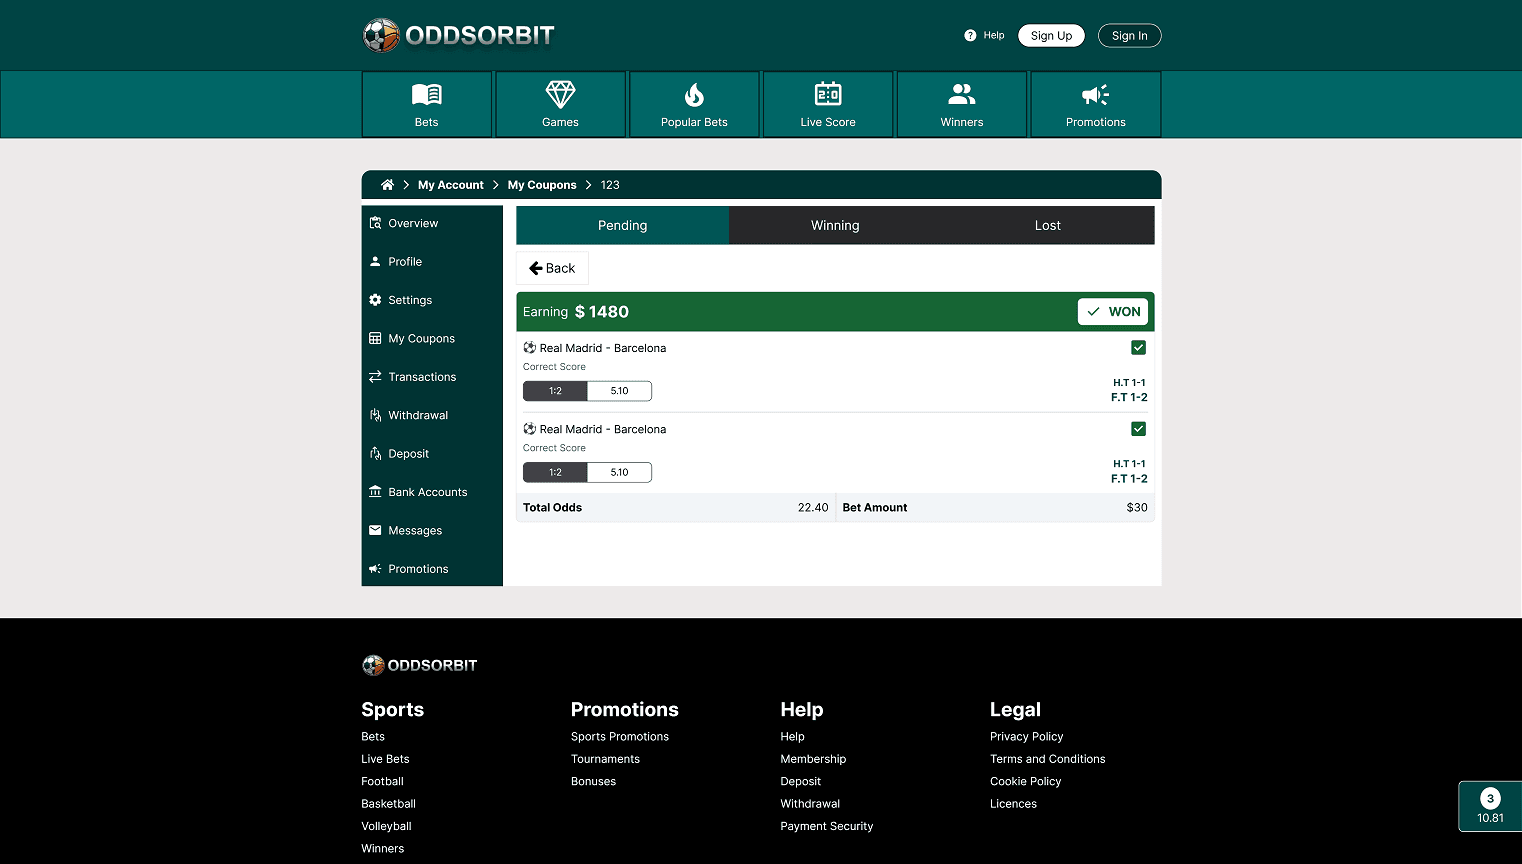Click the Bet Amount $30 value
Viewport: 1522px width, 864px height.
[1137, 508]
